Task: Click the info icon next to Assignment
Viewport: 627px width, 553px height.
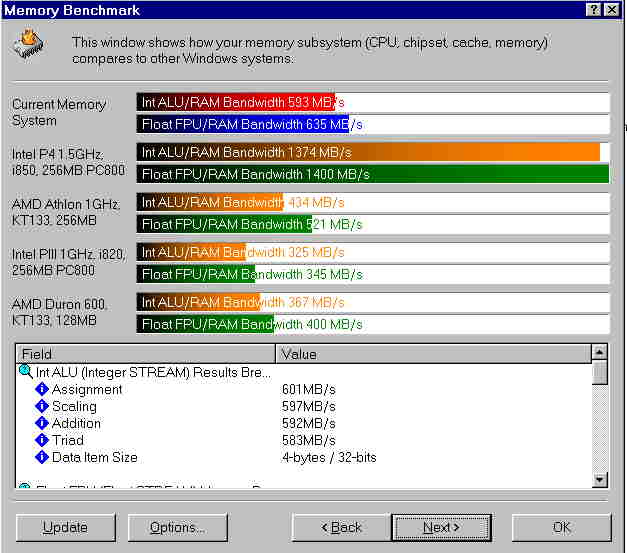Action: coord(42,389)
